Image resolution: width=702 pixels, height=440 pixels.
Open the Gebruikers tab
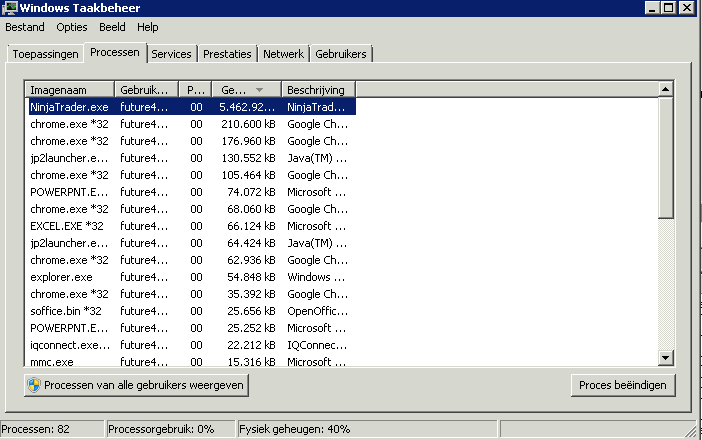pyautogui.click(x=341, y=54)
